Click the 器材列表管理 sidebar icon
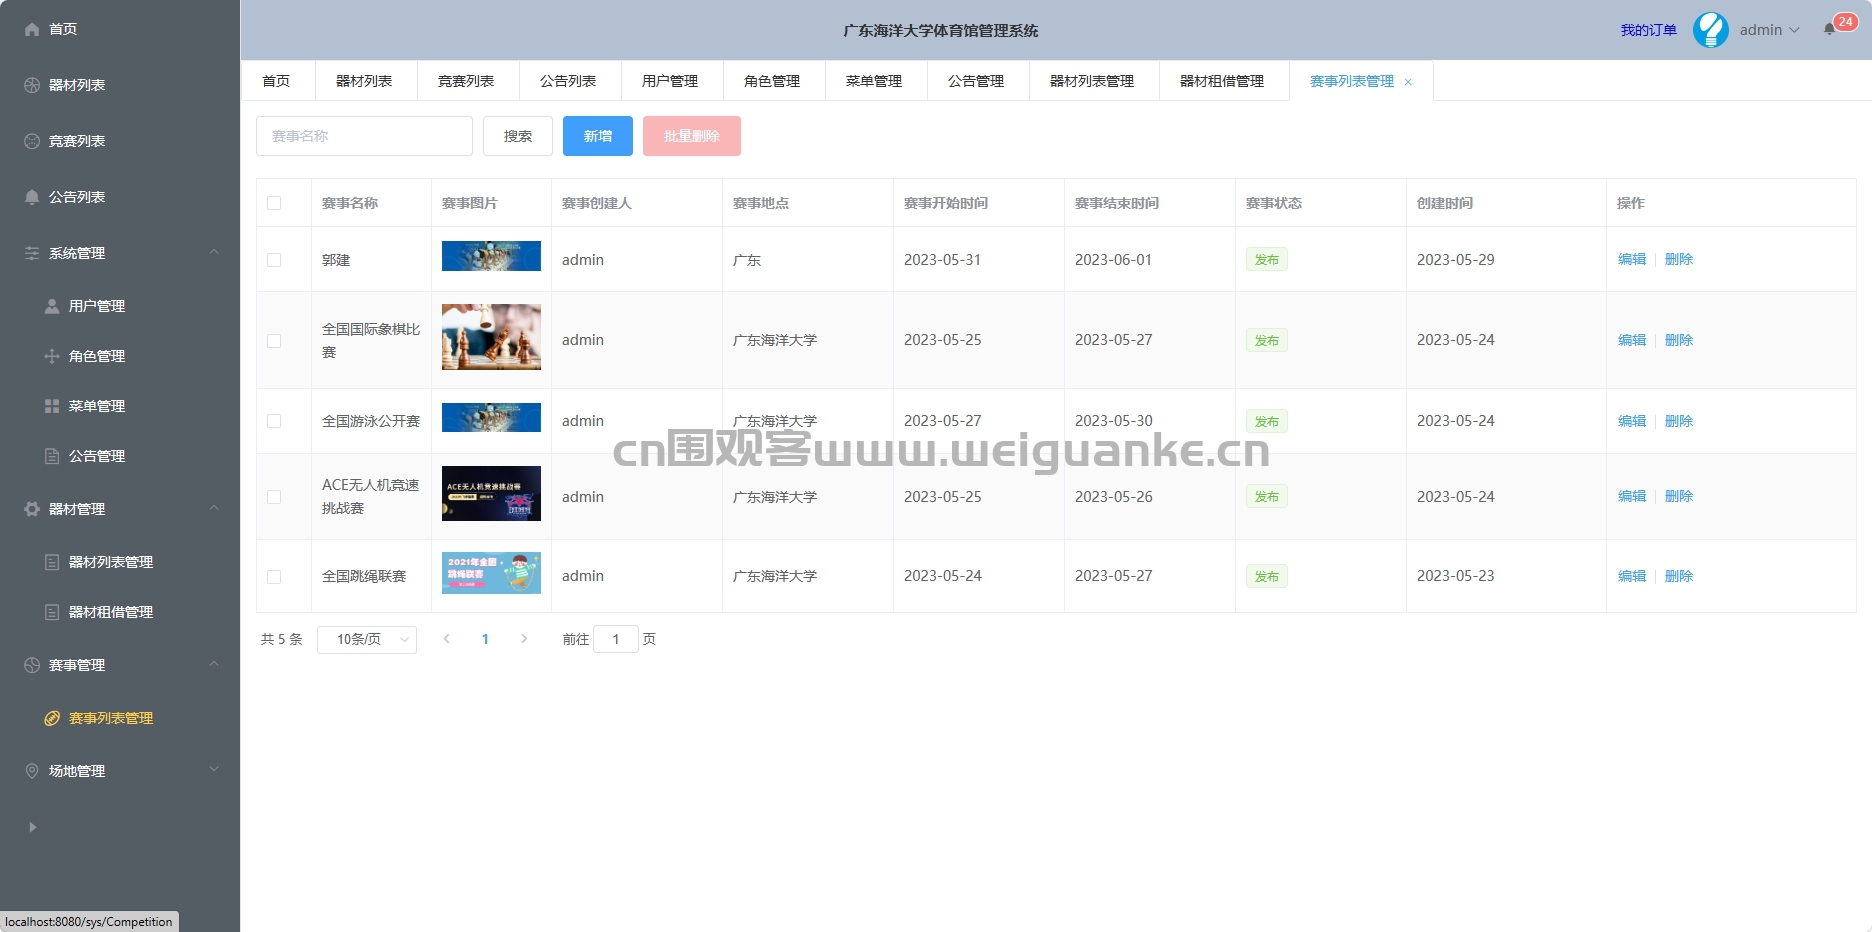Screen dimensions: 1872x932 (52, 562)
